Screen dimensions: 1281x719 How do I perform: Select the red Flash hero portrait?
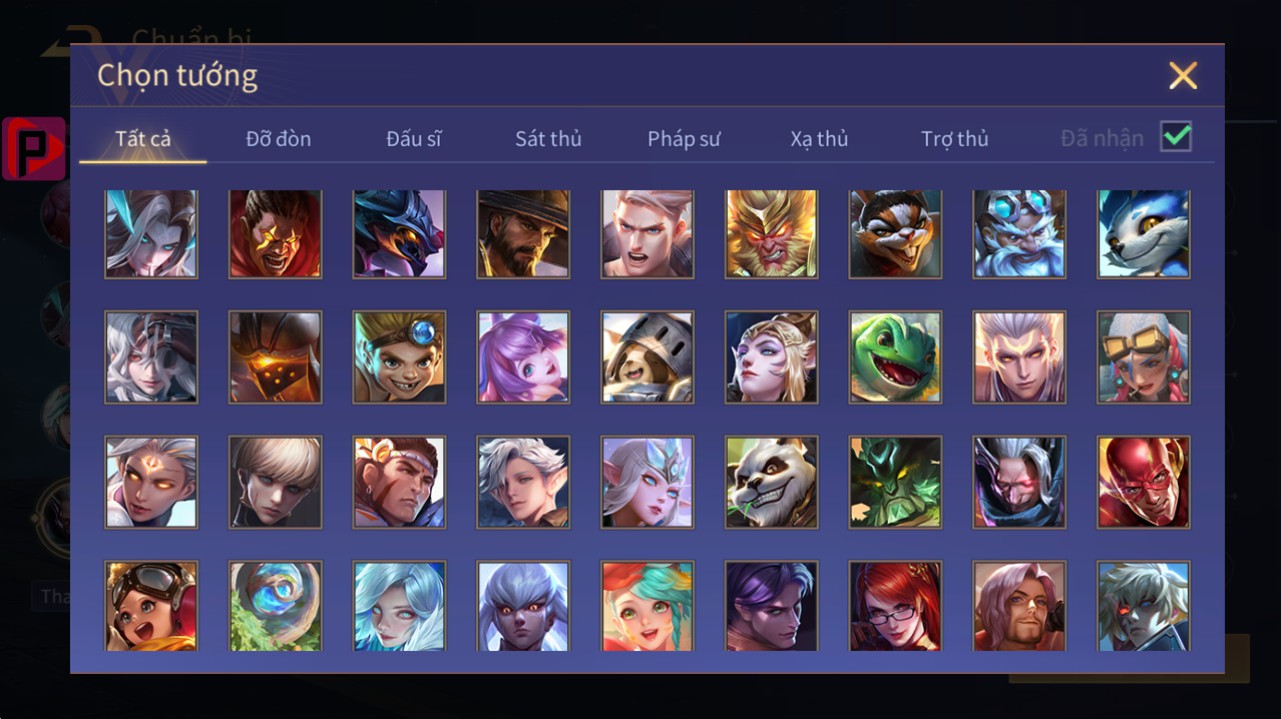(x=1143, y=482)
